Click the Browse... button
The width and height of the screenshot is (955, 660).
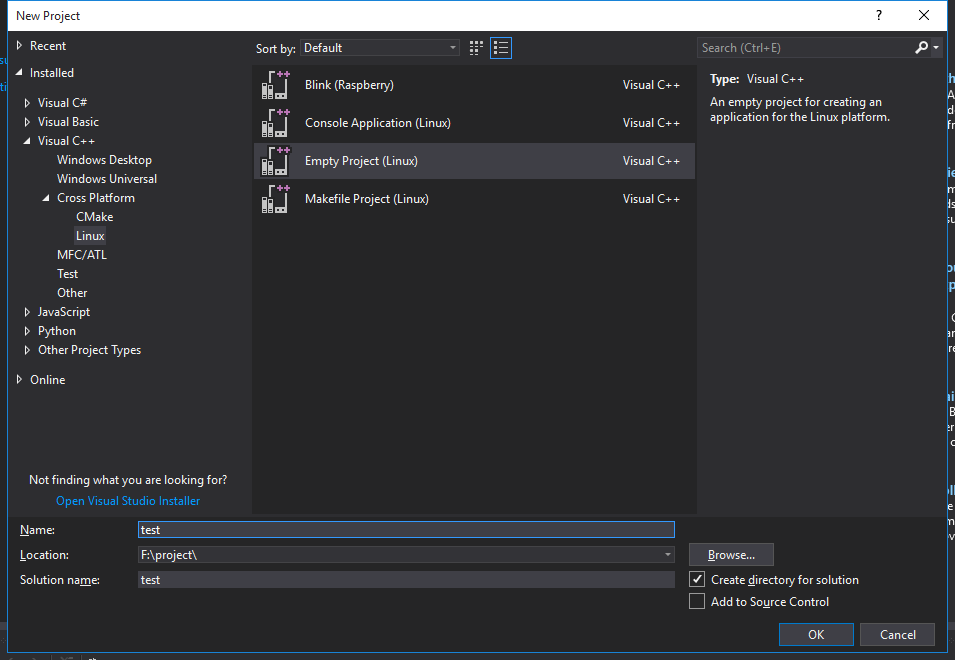click(x=731, y=555)
